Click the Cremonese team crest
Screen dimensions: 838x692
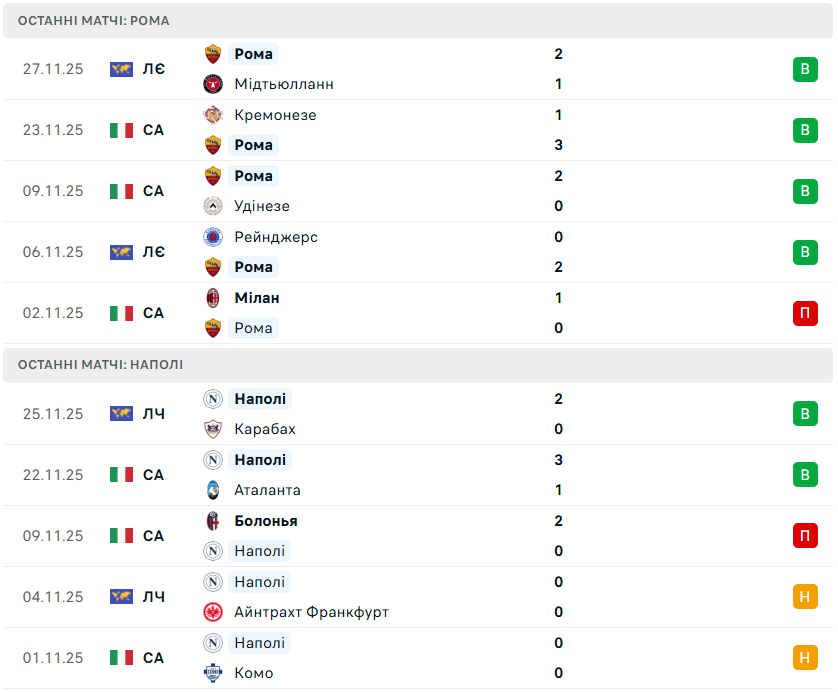pyautogui.click(x=212, y=115)
